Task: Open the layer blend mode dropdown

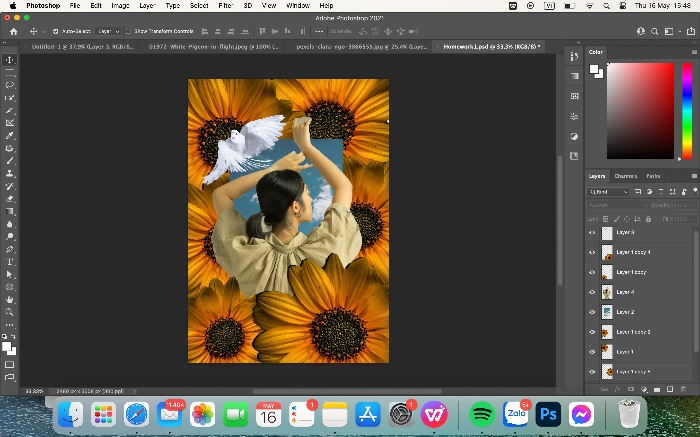Action: pos(617,205)
